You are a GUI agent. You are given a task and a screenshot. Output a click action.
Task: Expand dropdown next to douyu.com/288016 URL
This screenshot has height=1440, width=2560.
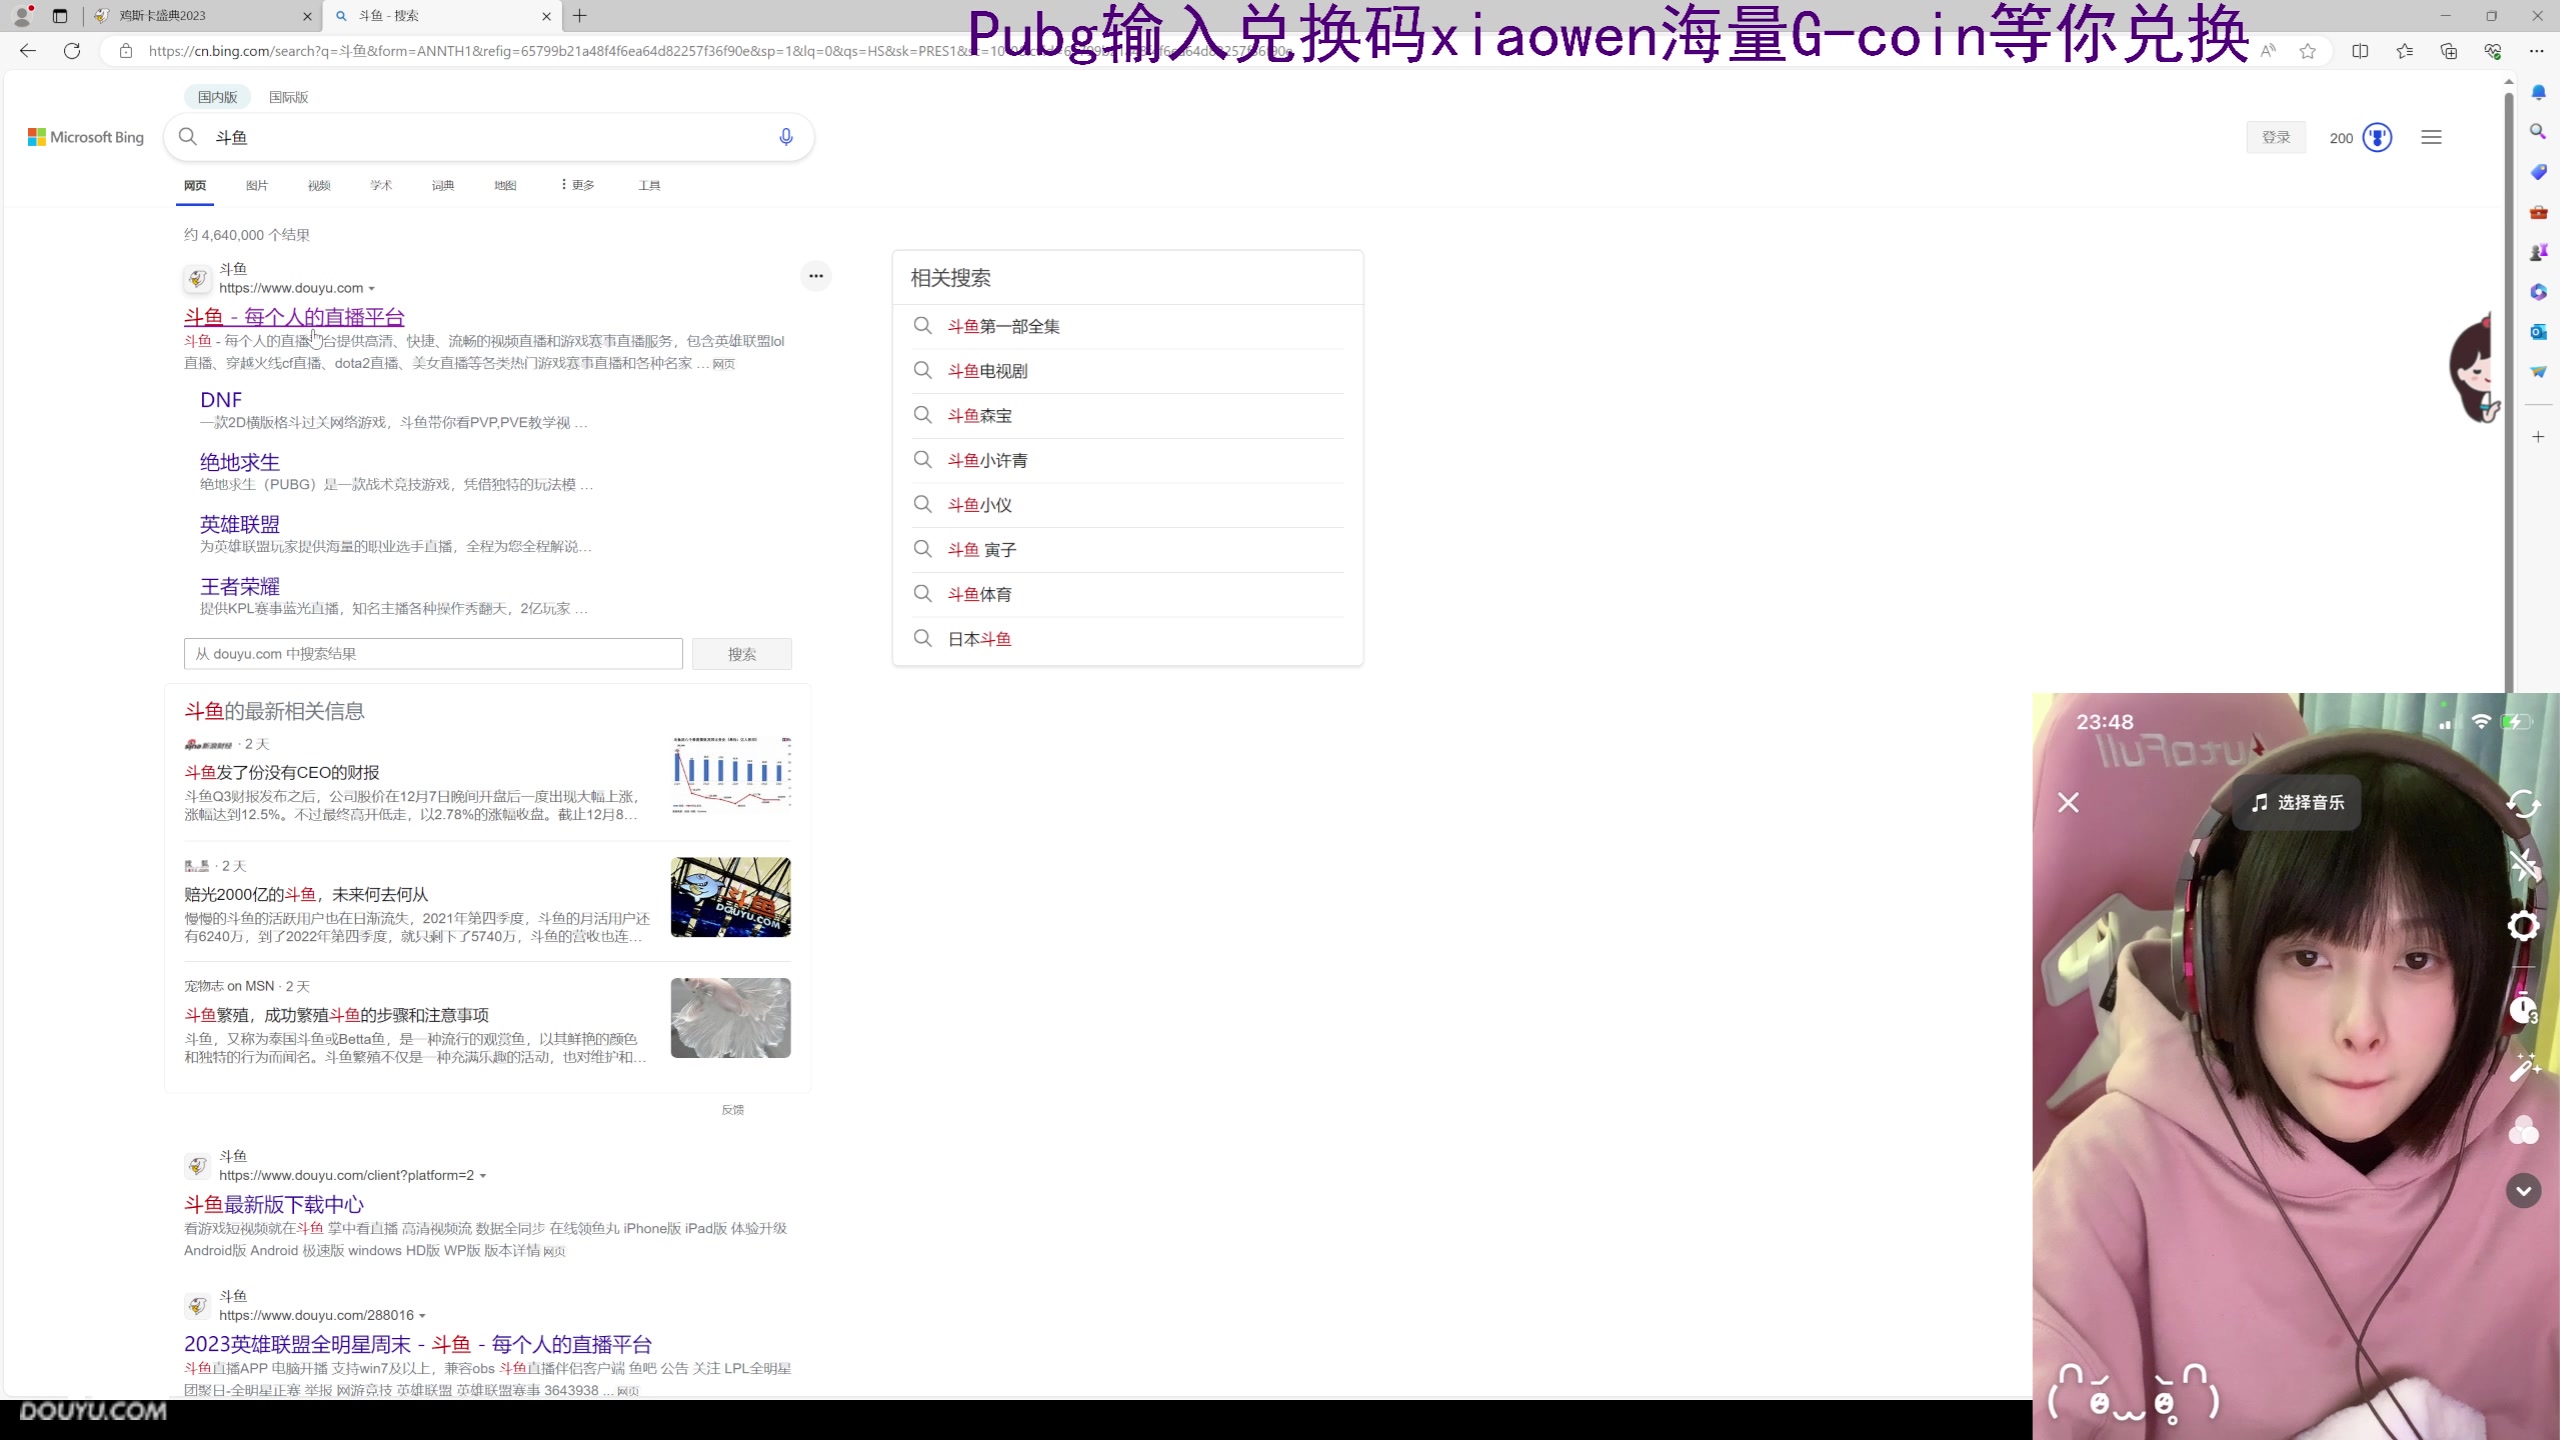422,1316
